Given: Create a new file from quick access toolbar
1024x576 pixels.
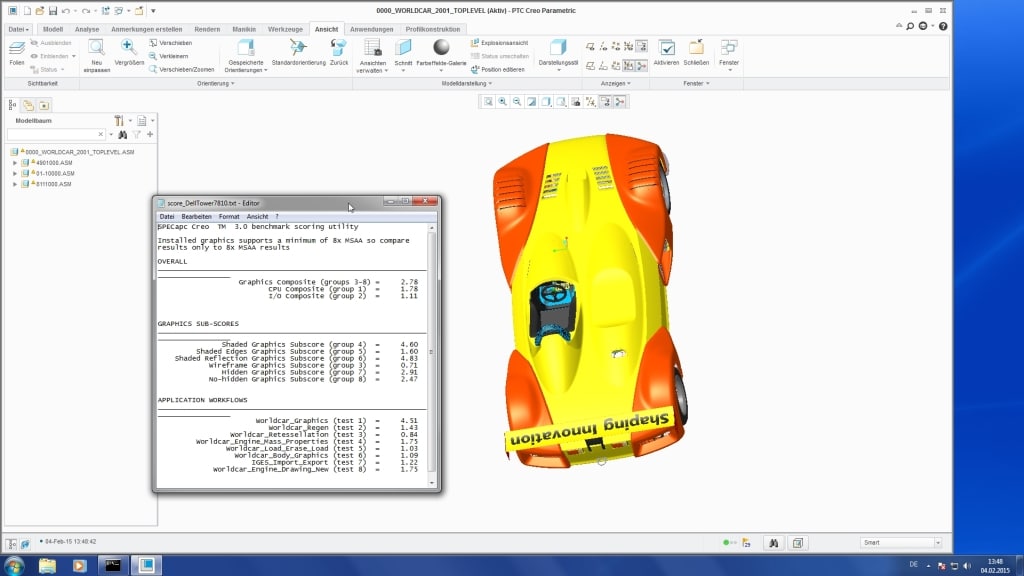Looking at the screenshot, I should [27, 10].
